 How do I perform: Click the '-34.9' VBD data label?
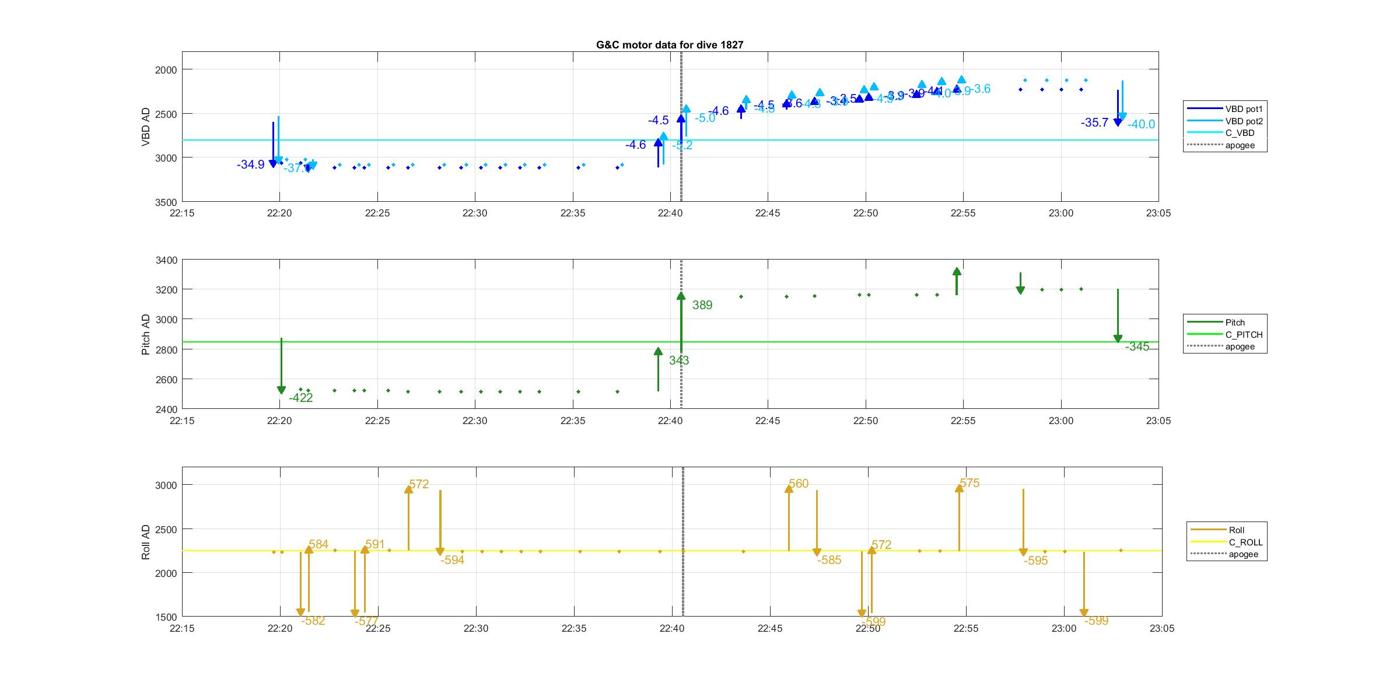[251, 164]
